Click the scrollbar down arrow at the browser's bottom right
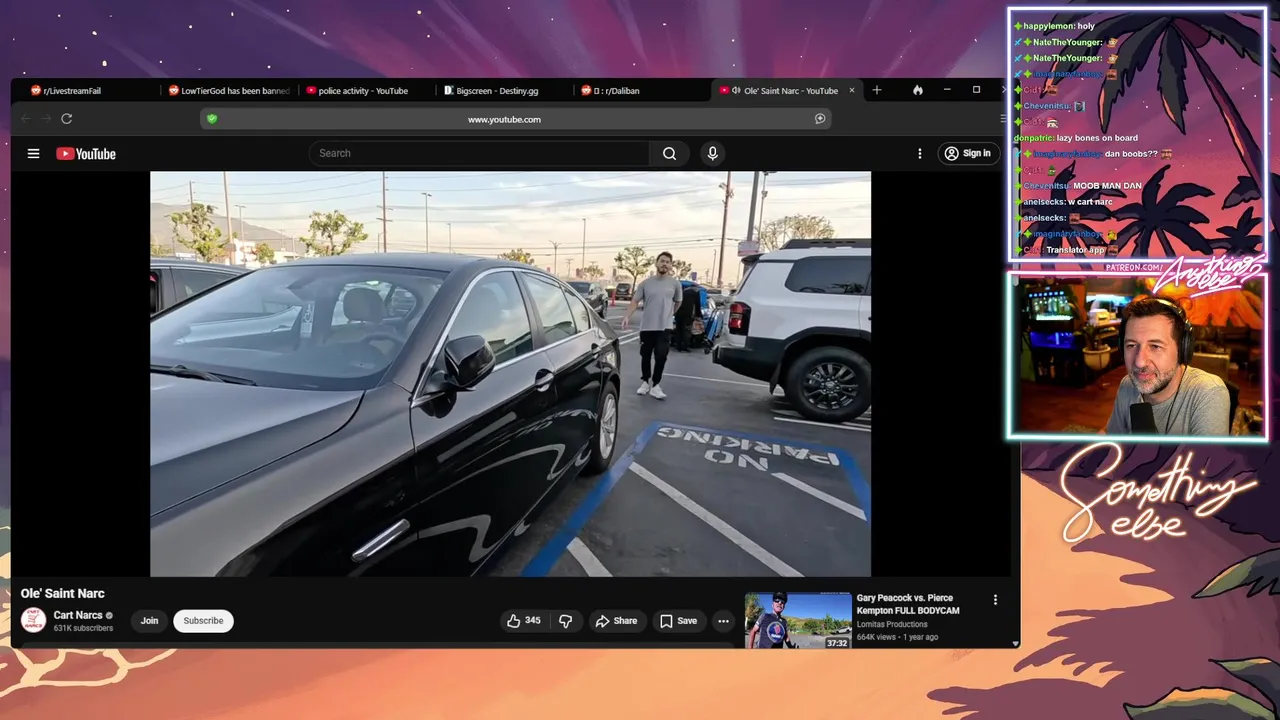This screenshot has height=720, width=1280. [1016, 644]
